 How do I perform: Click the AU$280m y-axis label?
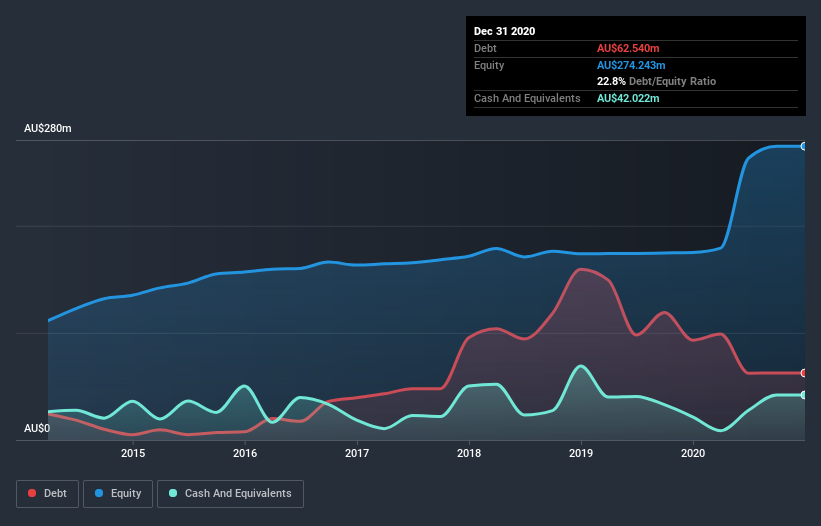click(48, 128)
